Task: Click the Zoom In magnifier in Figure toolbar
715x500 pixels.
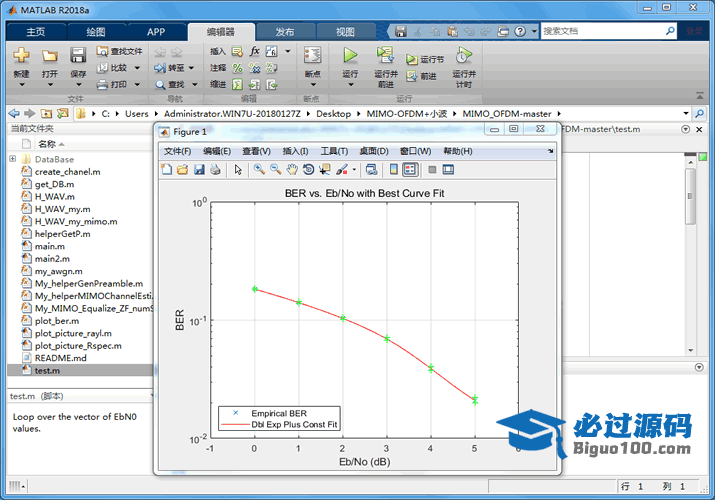Action: coord(259,169)
